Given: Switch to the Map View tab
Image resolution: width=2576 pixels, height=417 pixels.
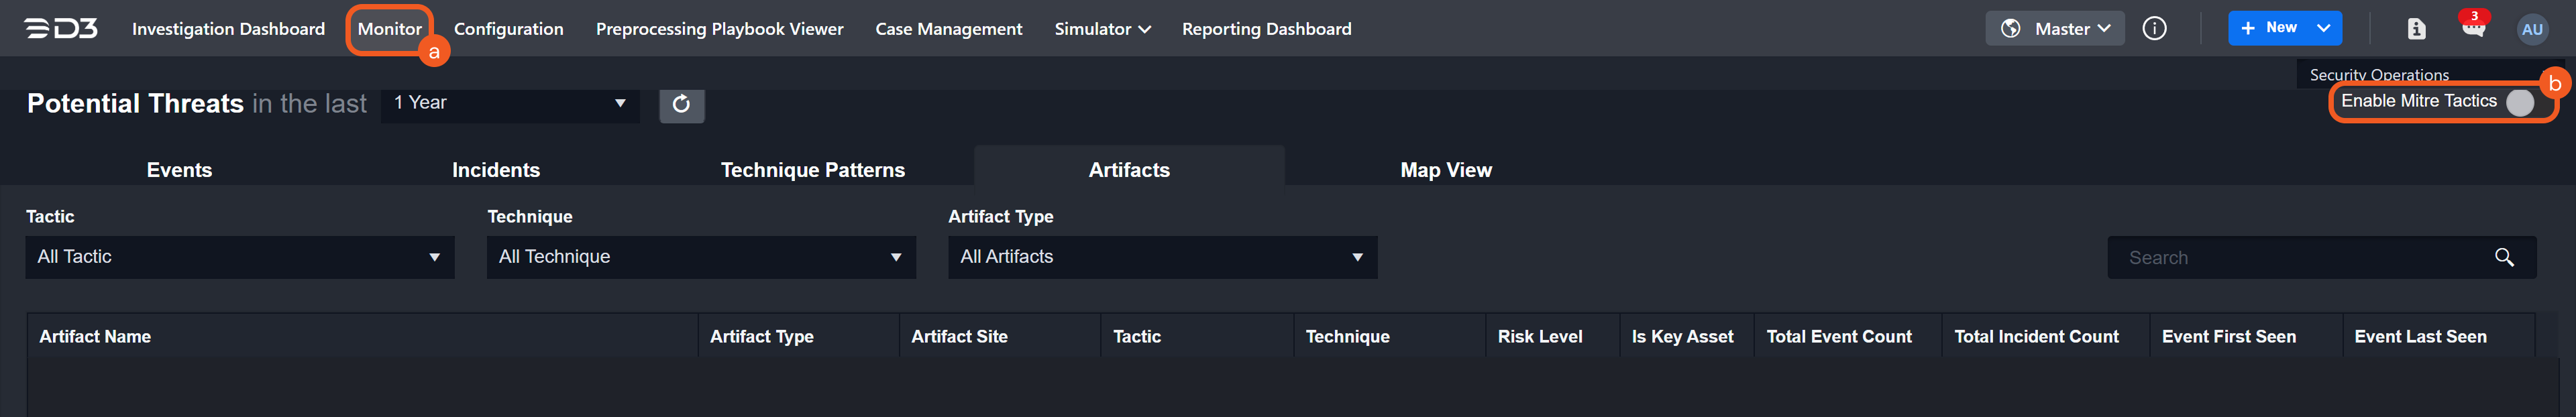Looking at the screenshot, I should click(x=1445, y=170).
